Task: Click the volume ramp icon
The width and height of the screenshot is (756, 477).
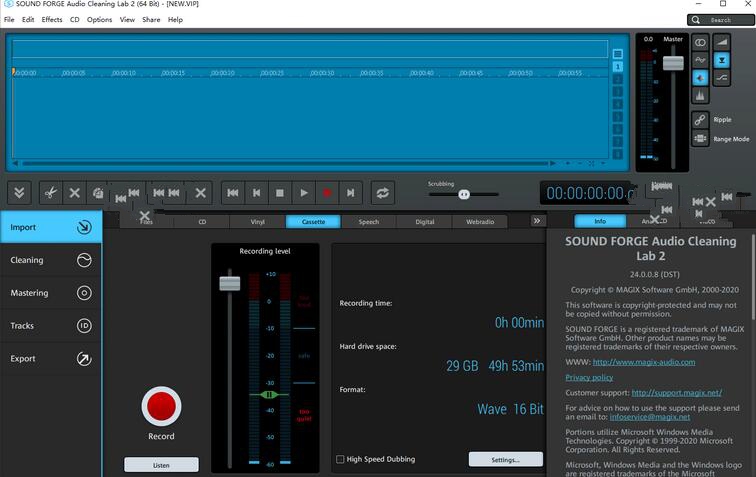Action: tap(722, 42)
